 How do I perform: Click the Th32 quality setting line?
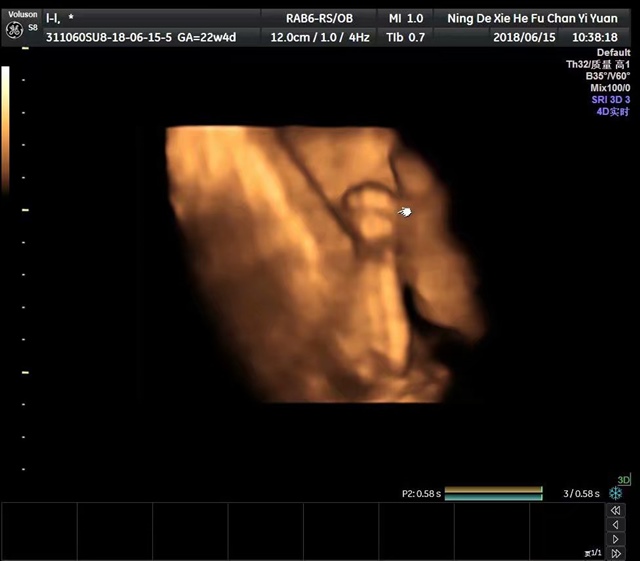click(598, 64)
